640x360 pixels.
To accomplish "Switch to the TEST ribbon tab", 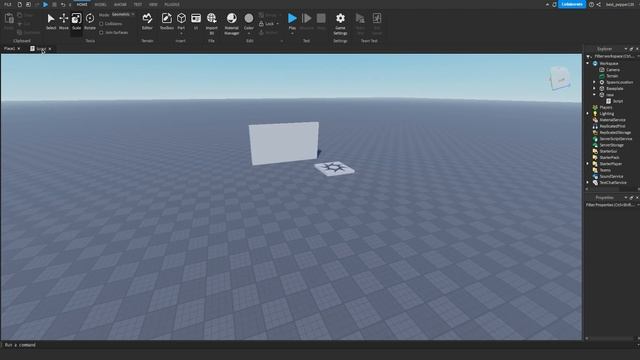I will (x=138, y=4).
